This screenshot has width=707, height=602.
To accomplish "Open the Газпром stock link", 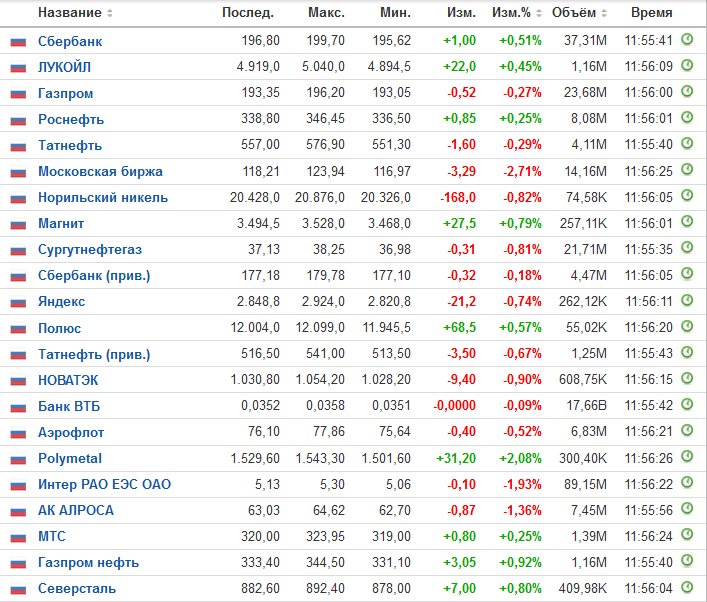I will coord(66,93).
